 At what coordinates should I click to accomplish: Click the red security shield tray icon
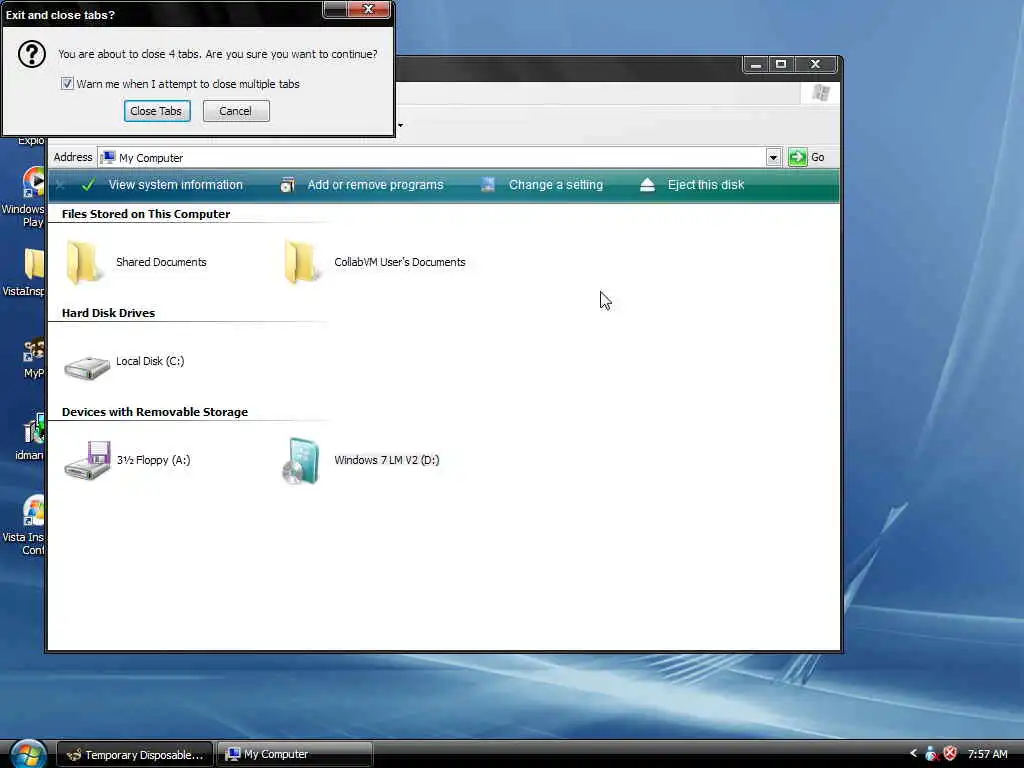[950, 754]
